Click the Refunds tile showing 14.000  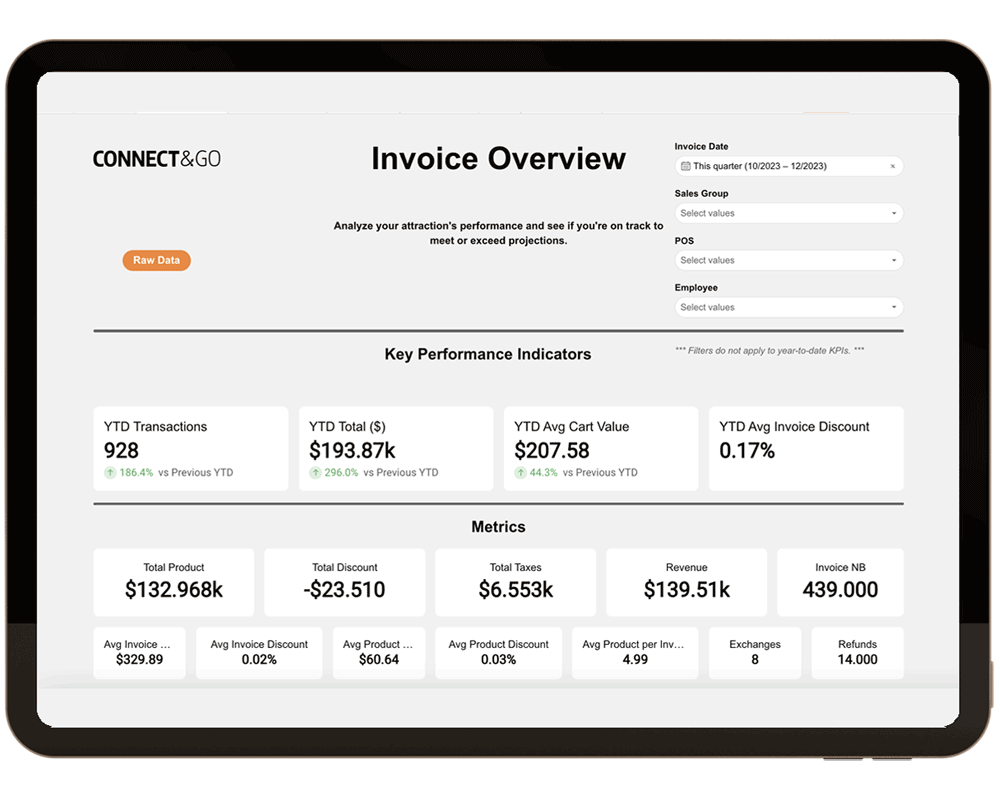[857, 652]
